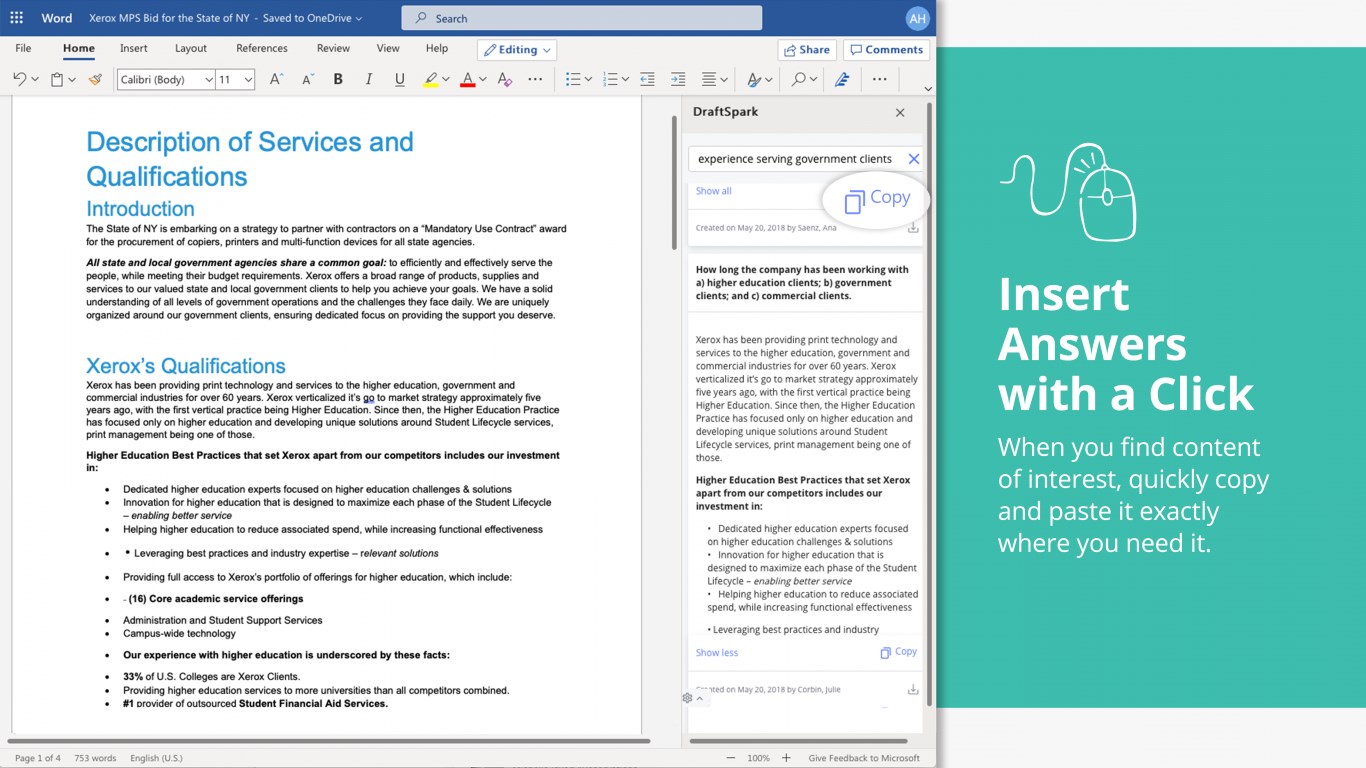This screenshot has height=768, width=1366.
Task: Click the Find magnifier icon
Action: 799,79
